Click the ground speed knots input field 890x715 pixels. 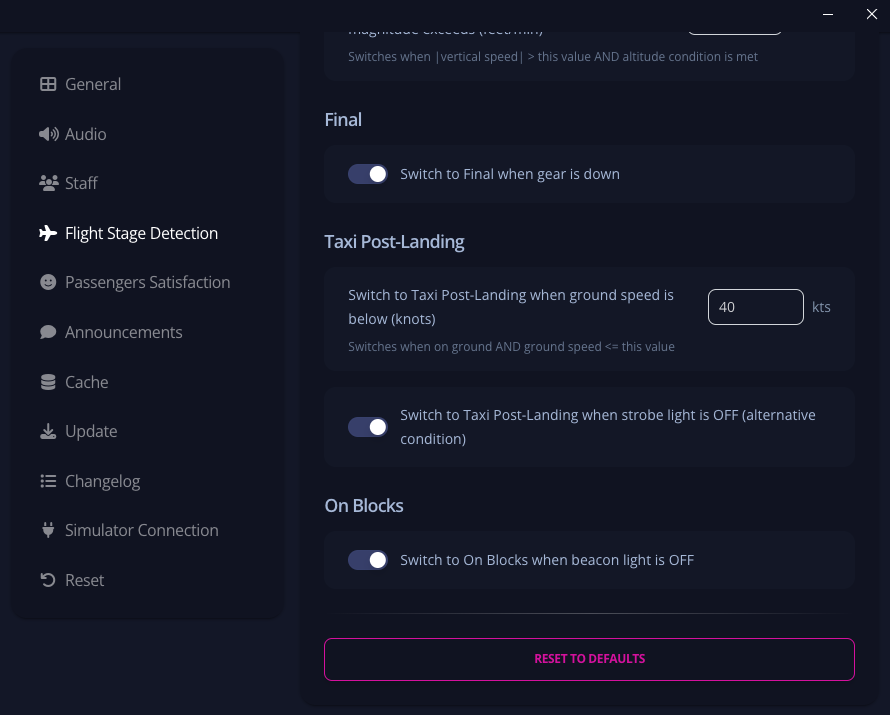pyautogui.click(x=755, y=307)
